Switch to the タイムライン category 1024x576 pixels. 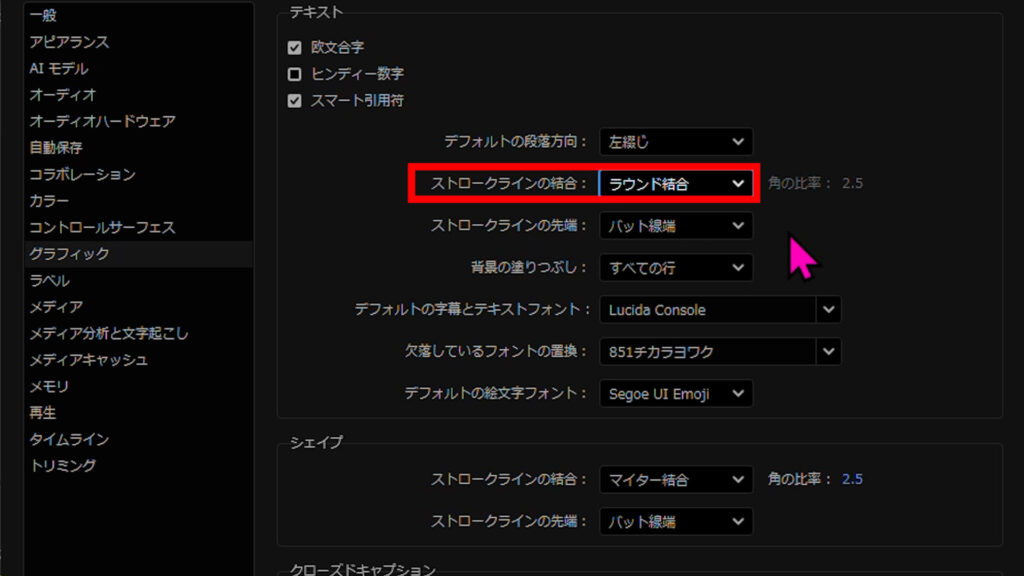(69, 439)
